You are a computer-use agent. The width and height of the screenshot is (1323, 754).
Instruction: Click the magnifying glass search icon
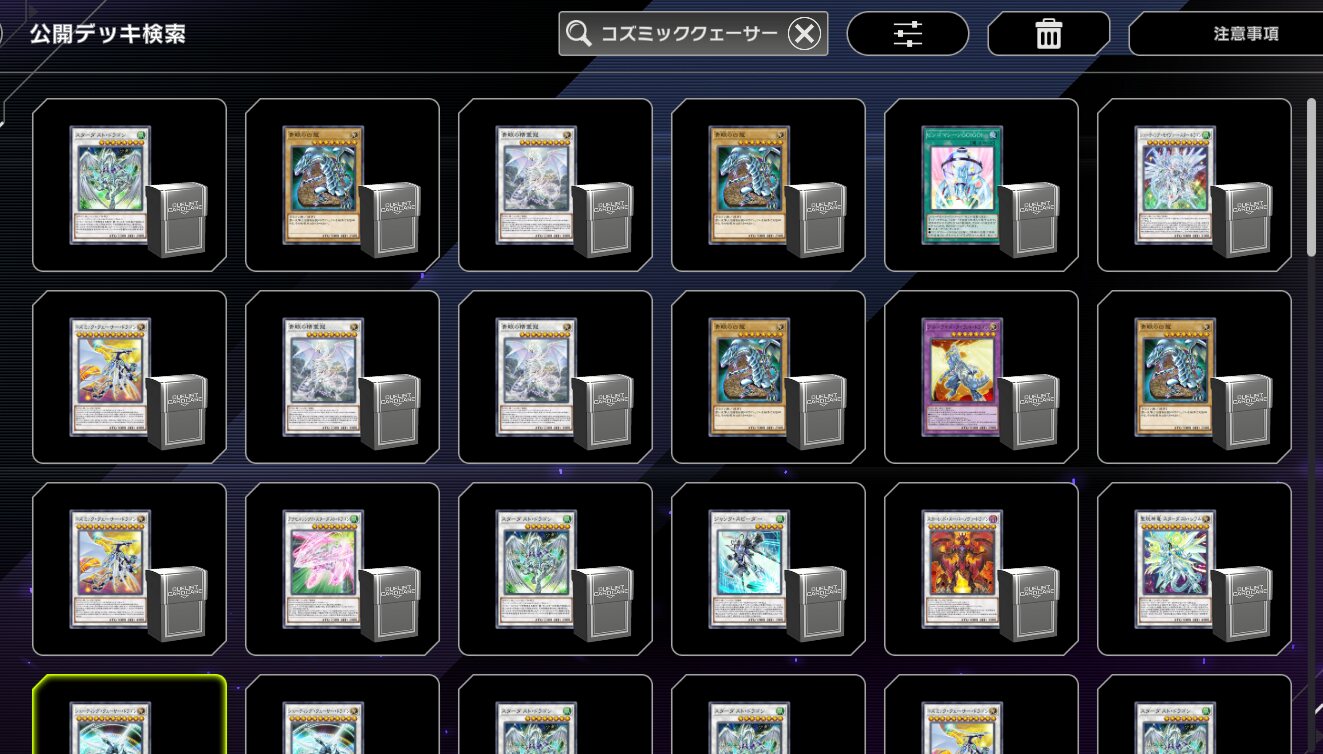[x=578, y=34]
